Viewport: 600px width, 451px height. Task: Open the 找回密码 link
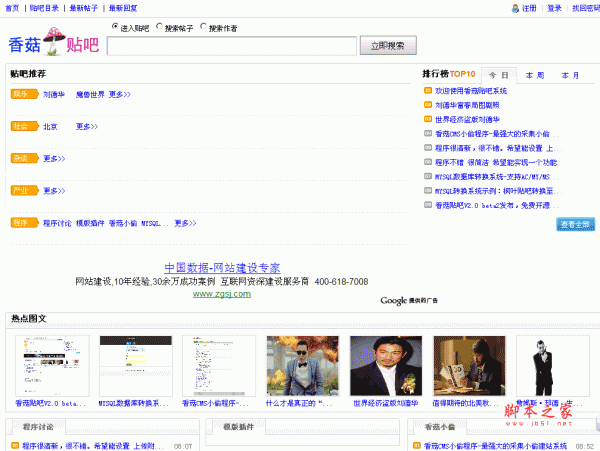585,8
